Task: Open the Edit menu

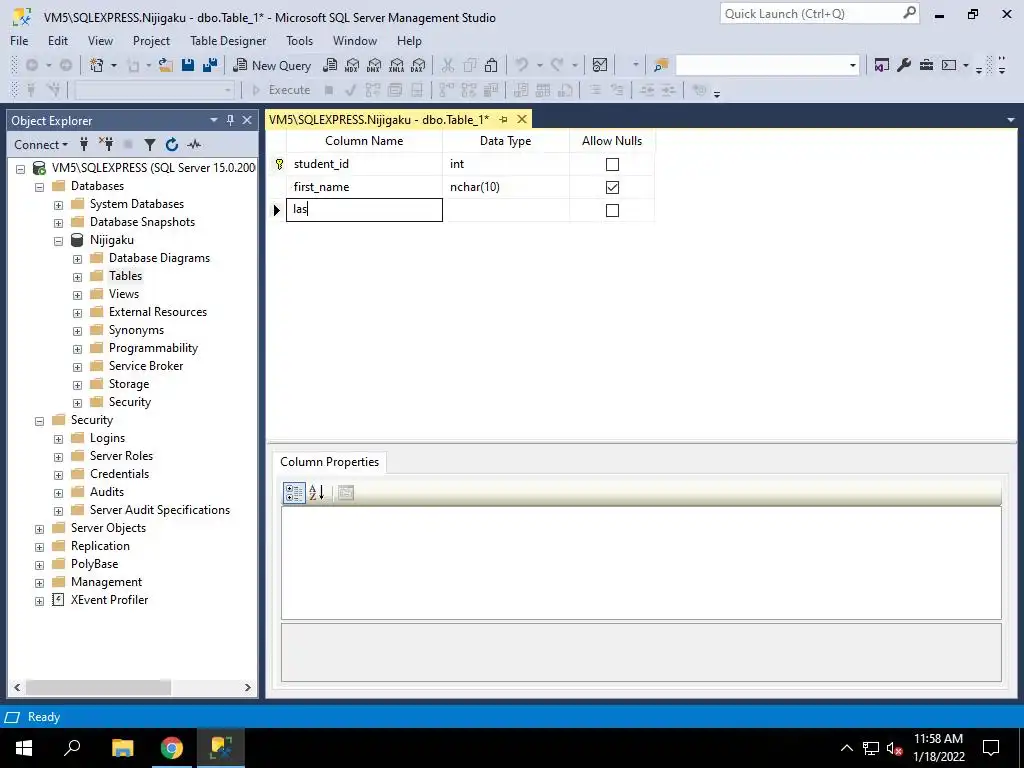Action: [x=57, y=40]
